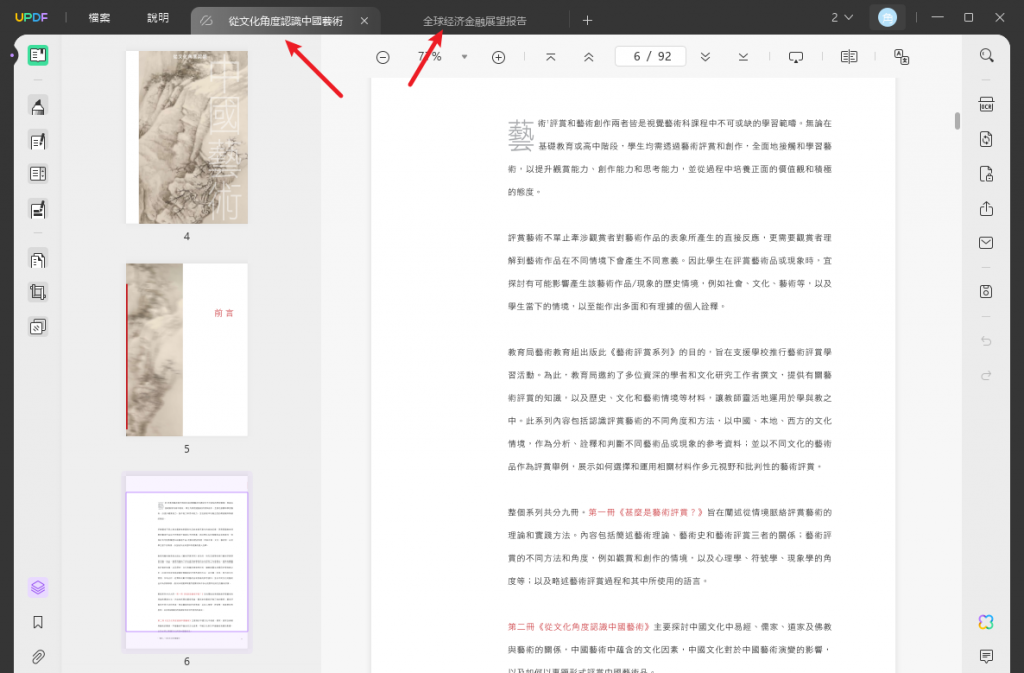Click the zoom out minus button
This screenshot has width=1024, height=673.
click(x=383, y=57)
